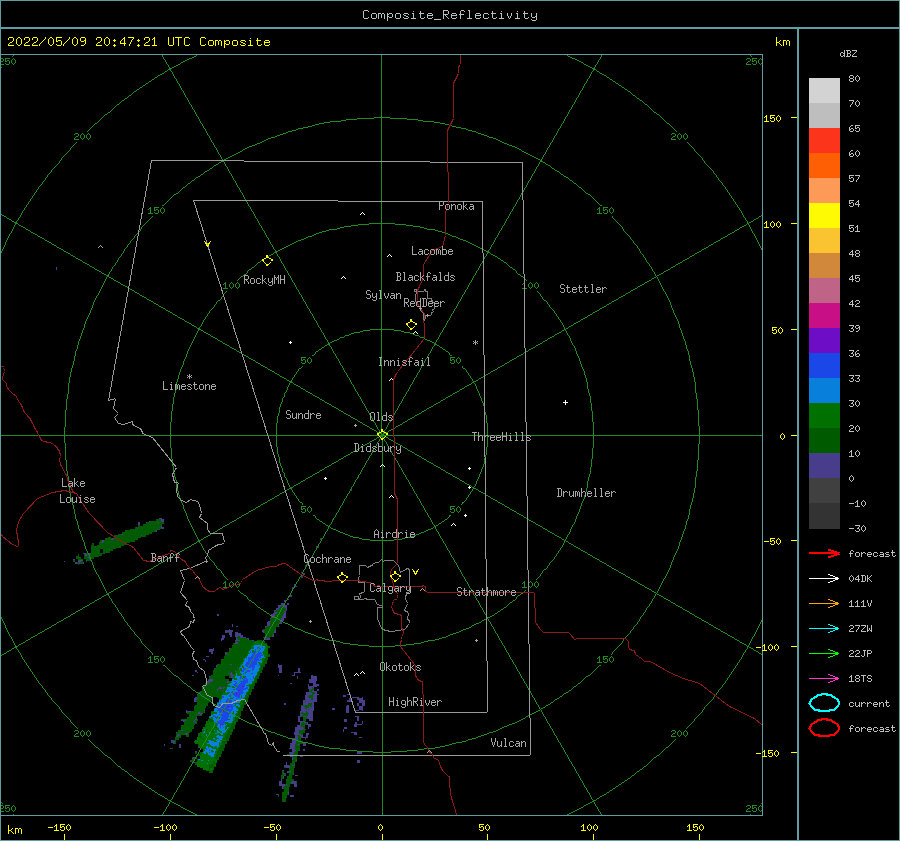Click the red forecast ellipse icon
The width and height of the screenshot is (900, 841).
pyautogui.click(x=824, y=728)
